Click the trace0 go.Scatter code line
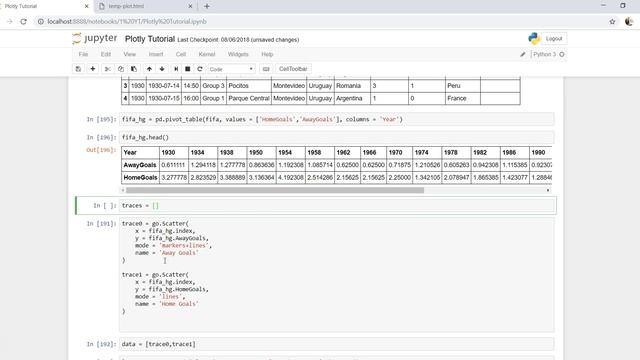This screenshot has height=360, width=640. [155, 224]
